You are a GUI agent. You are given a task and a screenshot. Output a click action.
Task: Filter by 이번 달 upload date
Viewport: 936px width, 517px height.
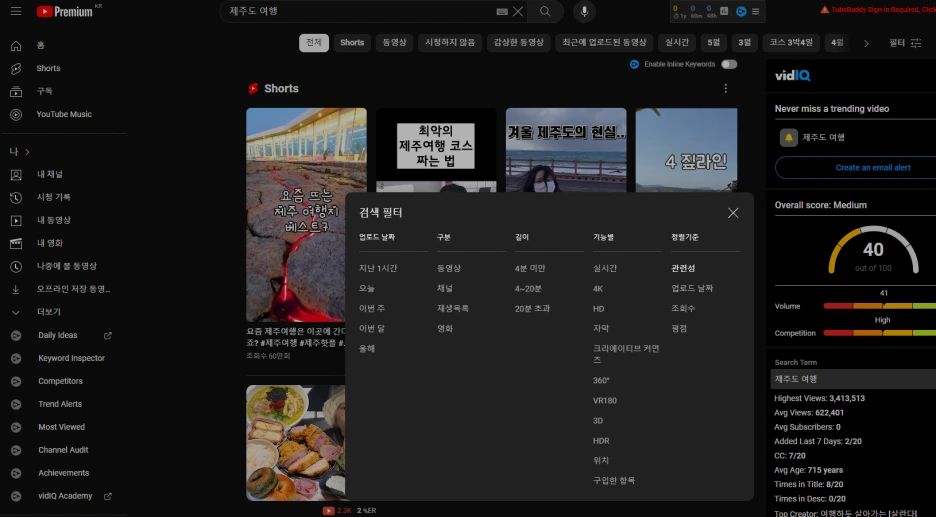[x=372, y=328]
